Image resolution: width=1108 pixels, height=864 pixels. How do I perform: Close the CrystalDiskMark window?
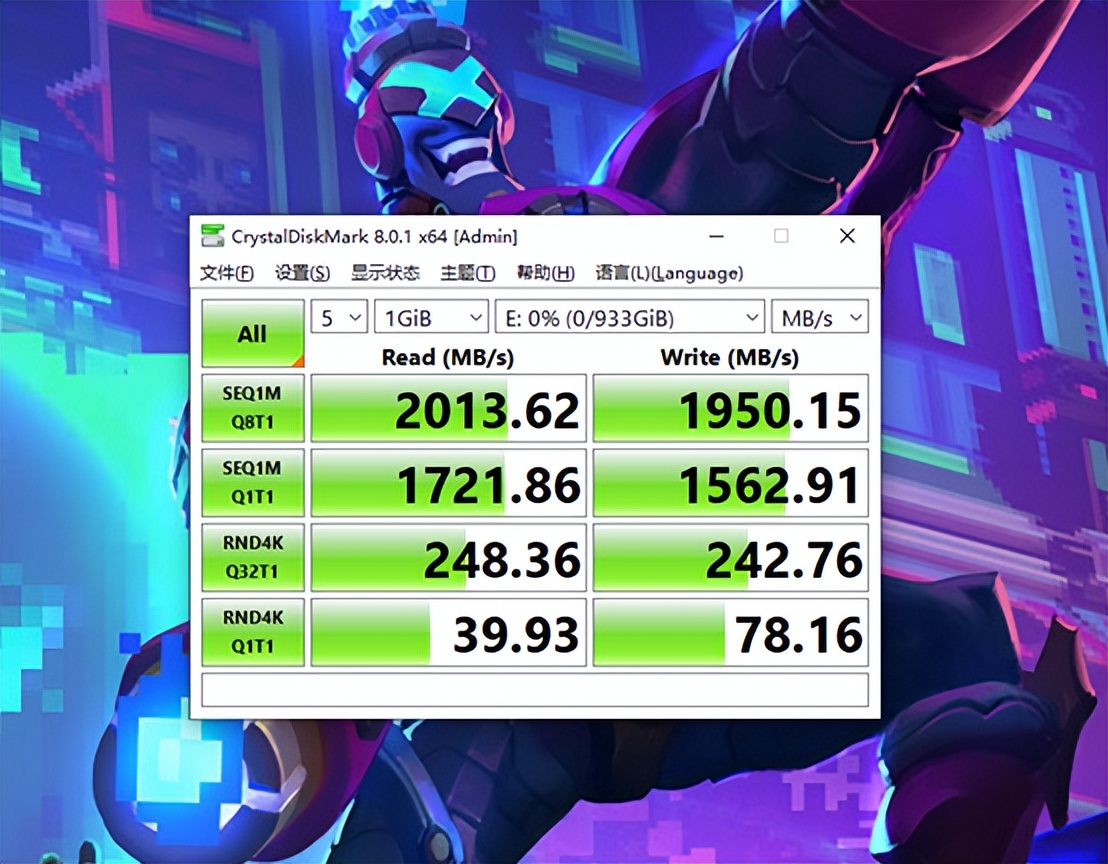(847, 236)
